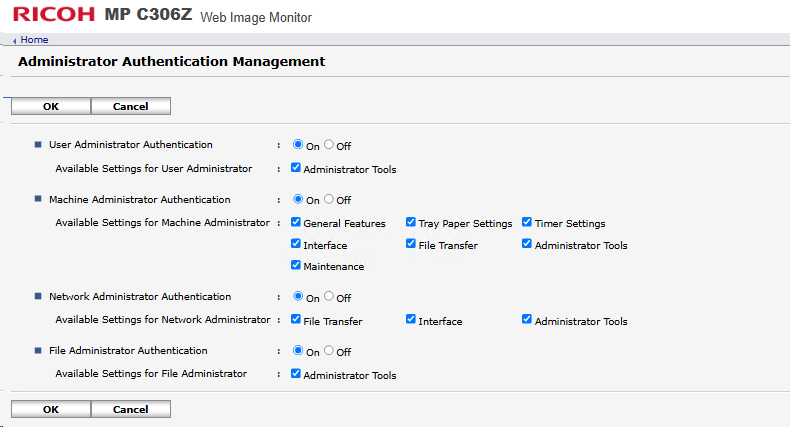Turn File Administrator Authentication Off
The height and width of the screenshot is (427, 790).
tap(329, 350)
